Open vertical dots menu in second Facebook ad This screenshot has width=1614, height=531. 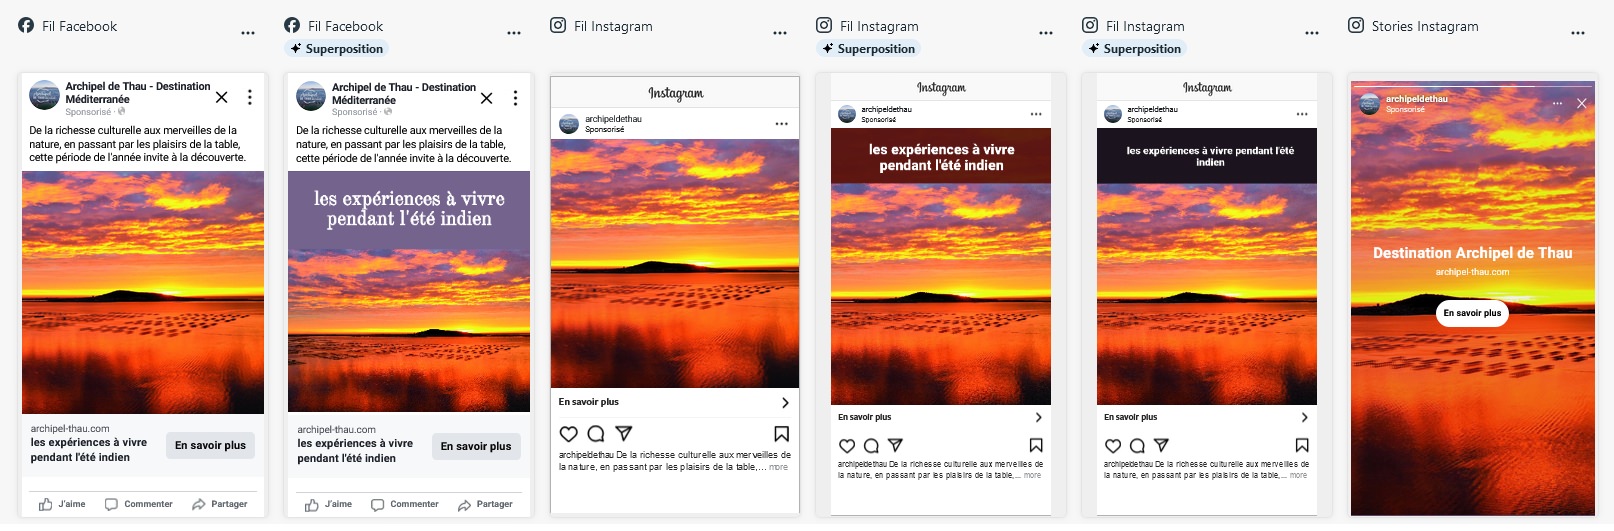(515, 98)
